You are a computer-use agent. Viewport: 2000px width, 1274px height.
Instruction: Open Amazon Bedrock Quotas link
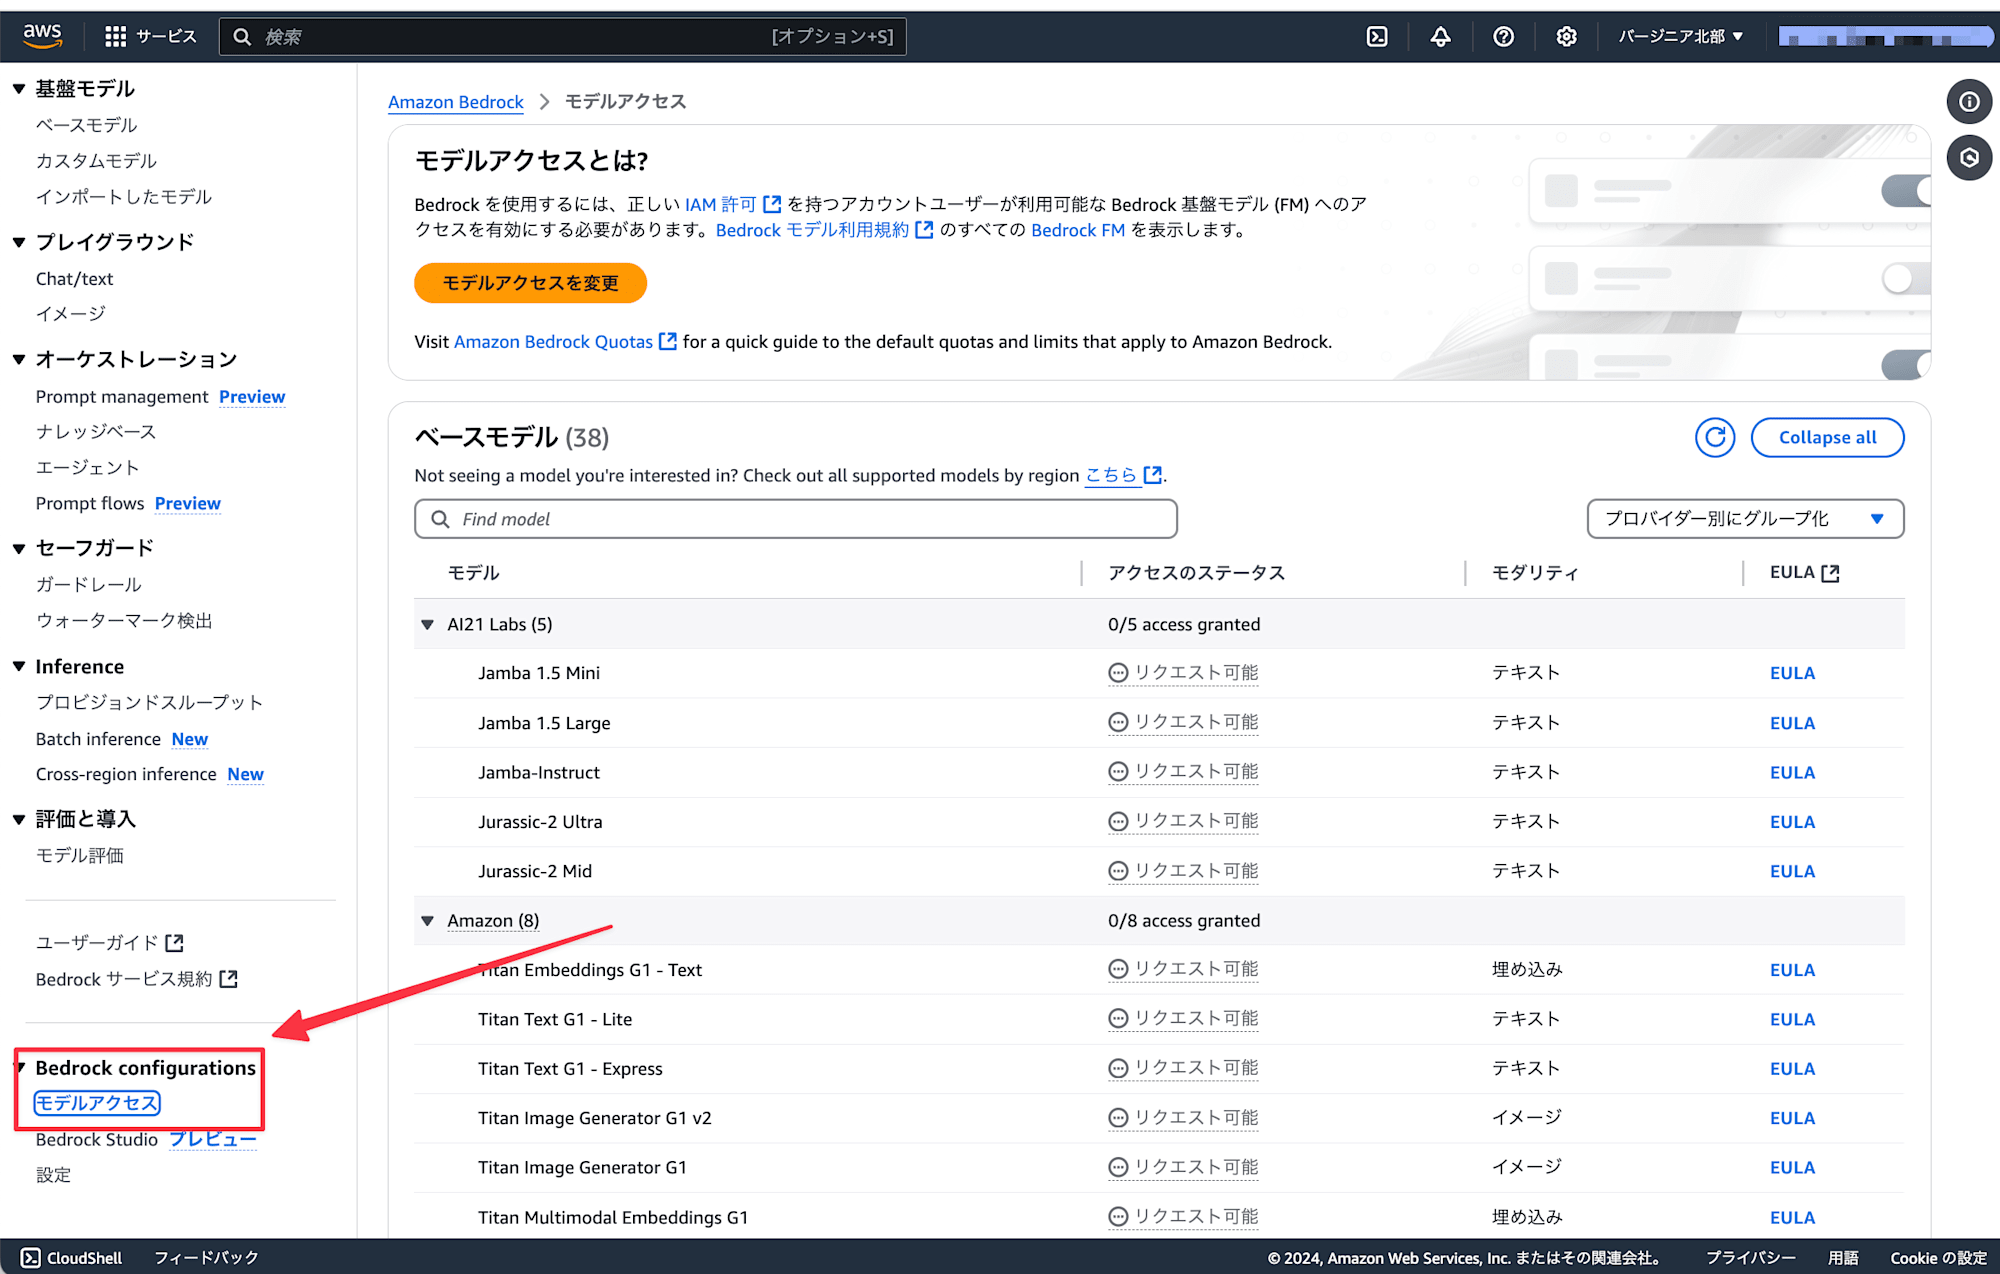(x=553, y=341)
